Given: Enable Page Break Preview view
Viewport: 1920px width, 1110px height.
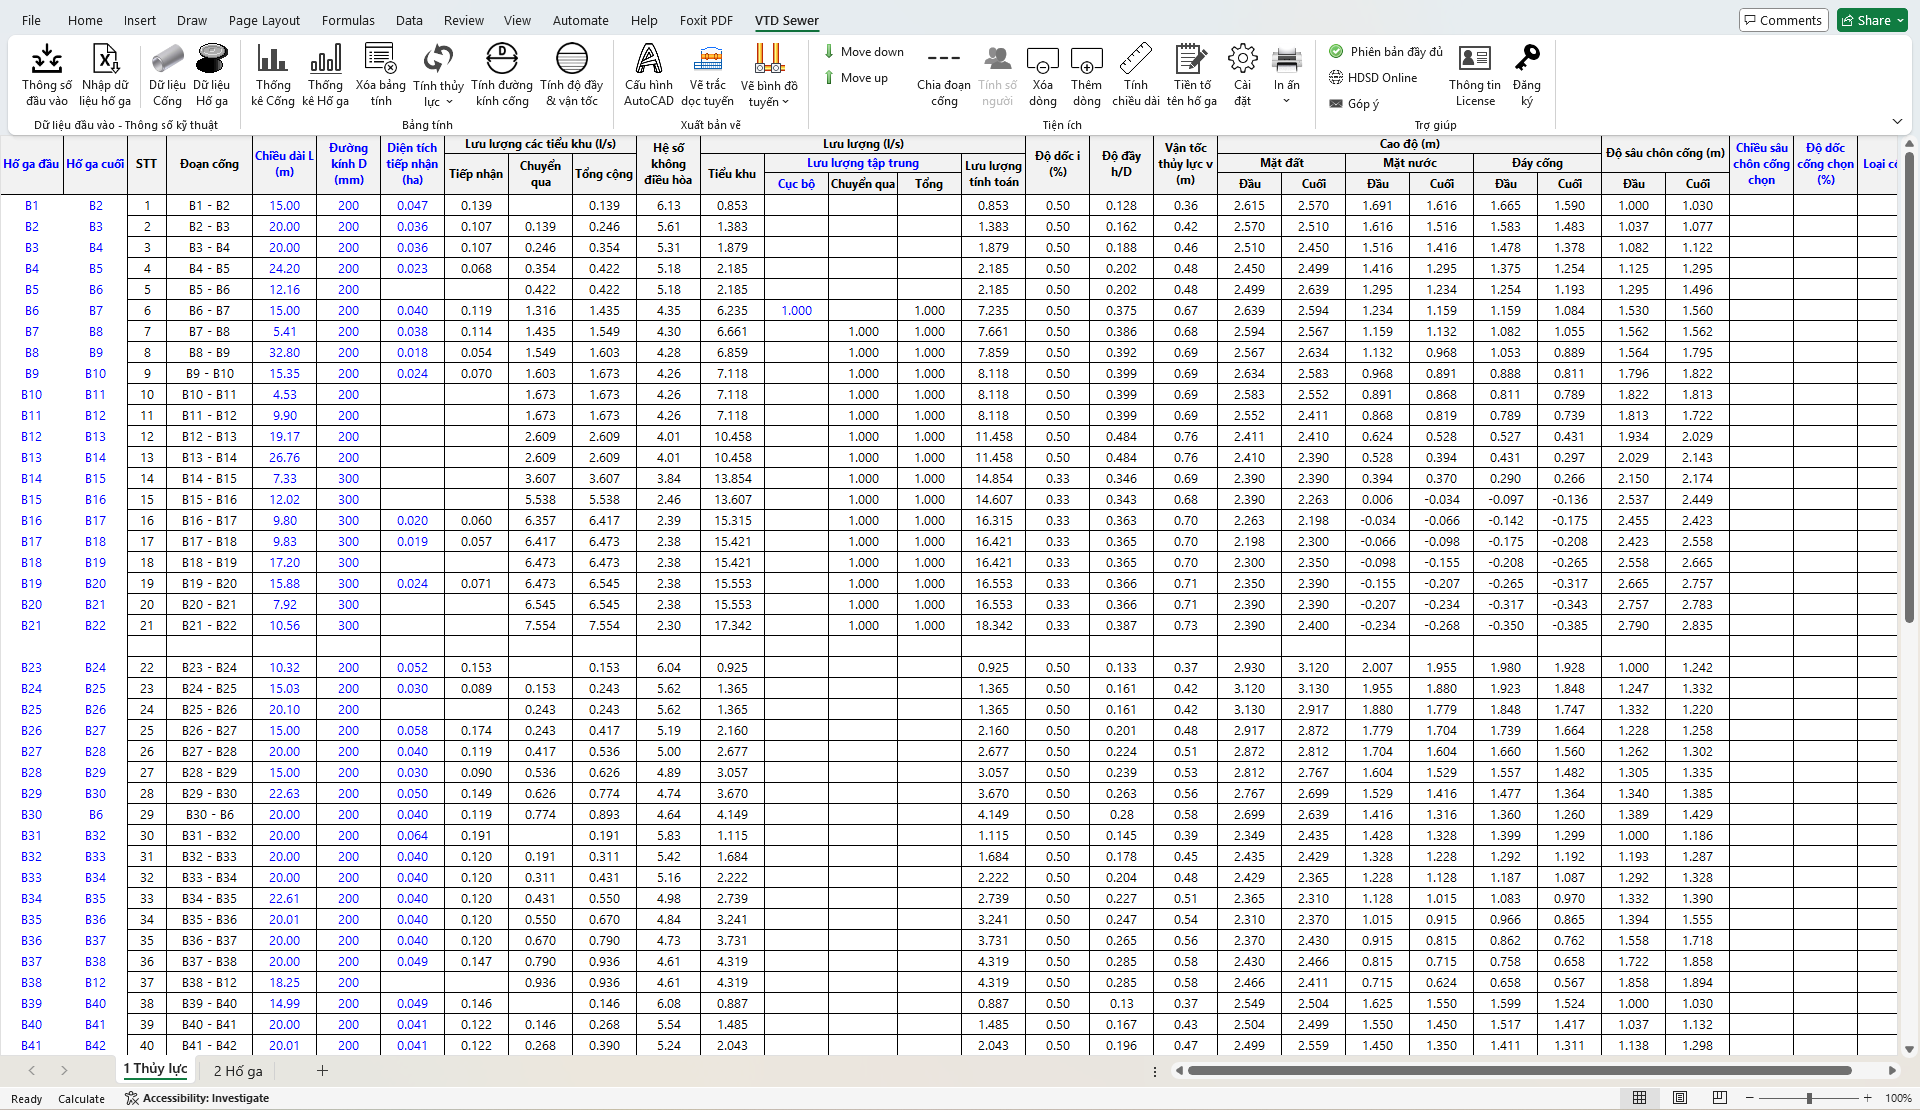Looking at the screenshot, I should (1720, 1098).
